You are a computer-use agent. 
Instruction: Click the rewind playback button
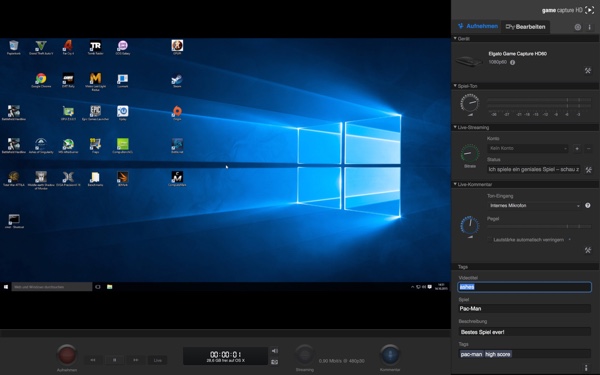pos(93,360)
